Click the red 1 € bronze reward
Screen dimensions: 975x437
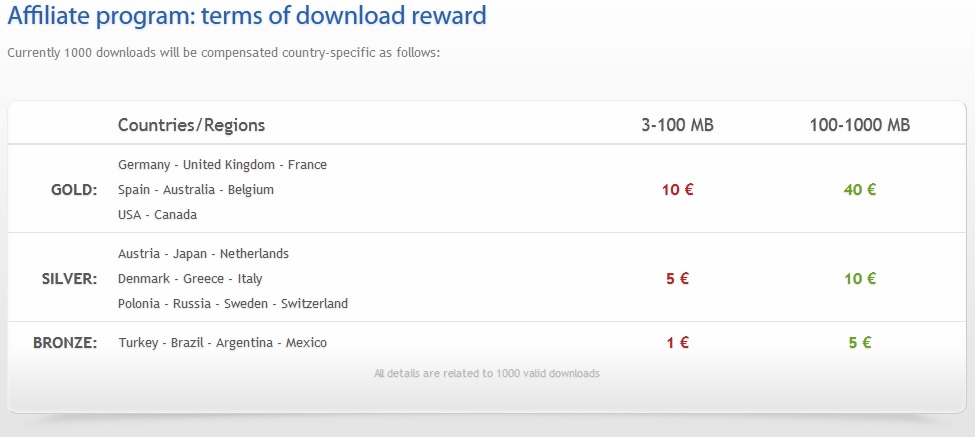click(677, 343)
